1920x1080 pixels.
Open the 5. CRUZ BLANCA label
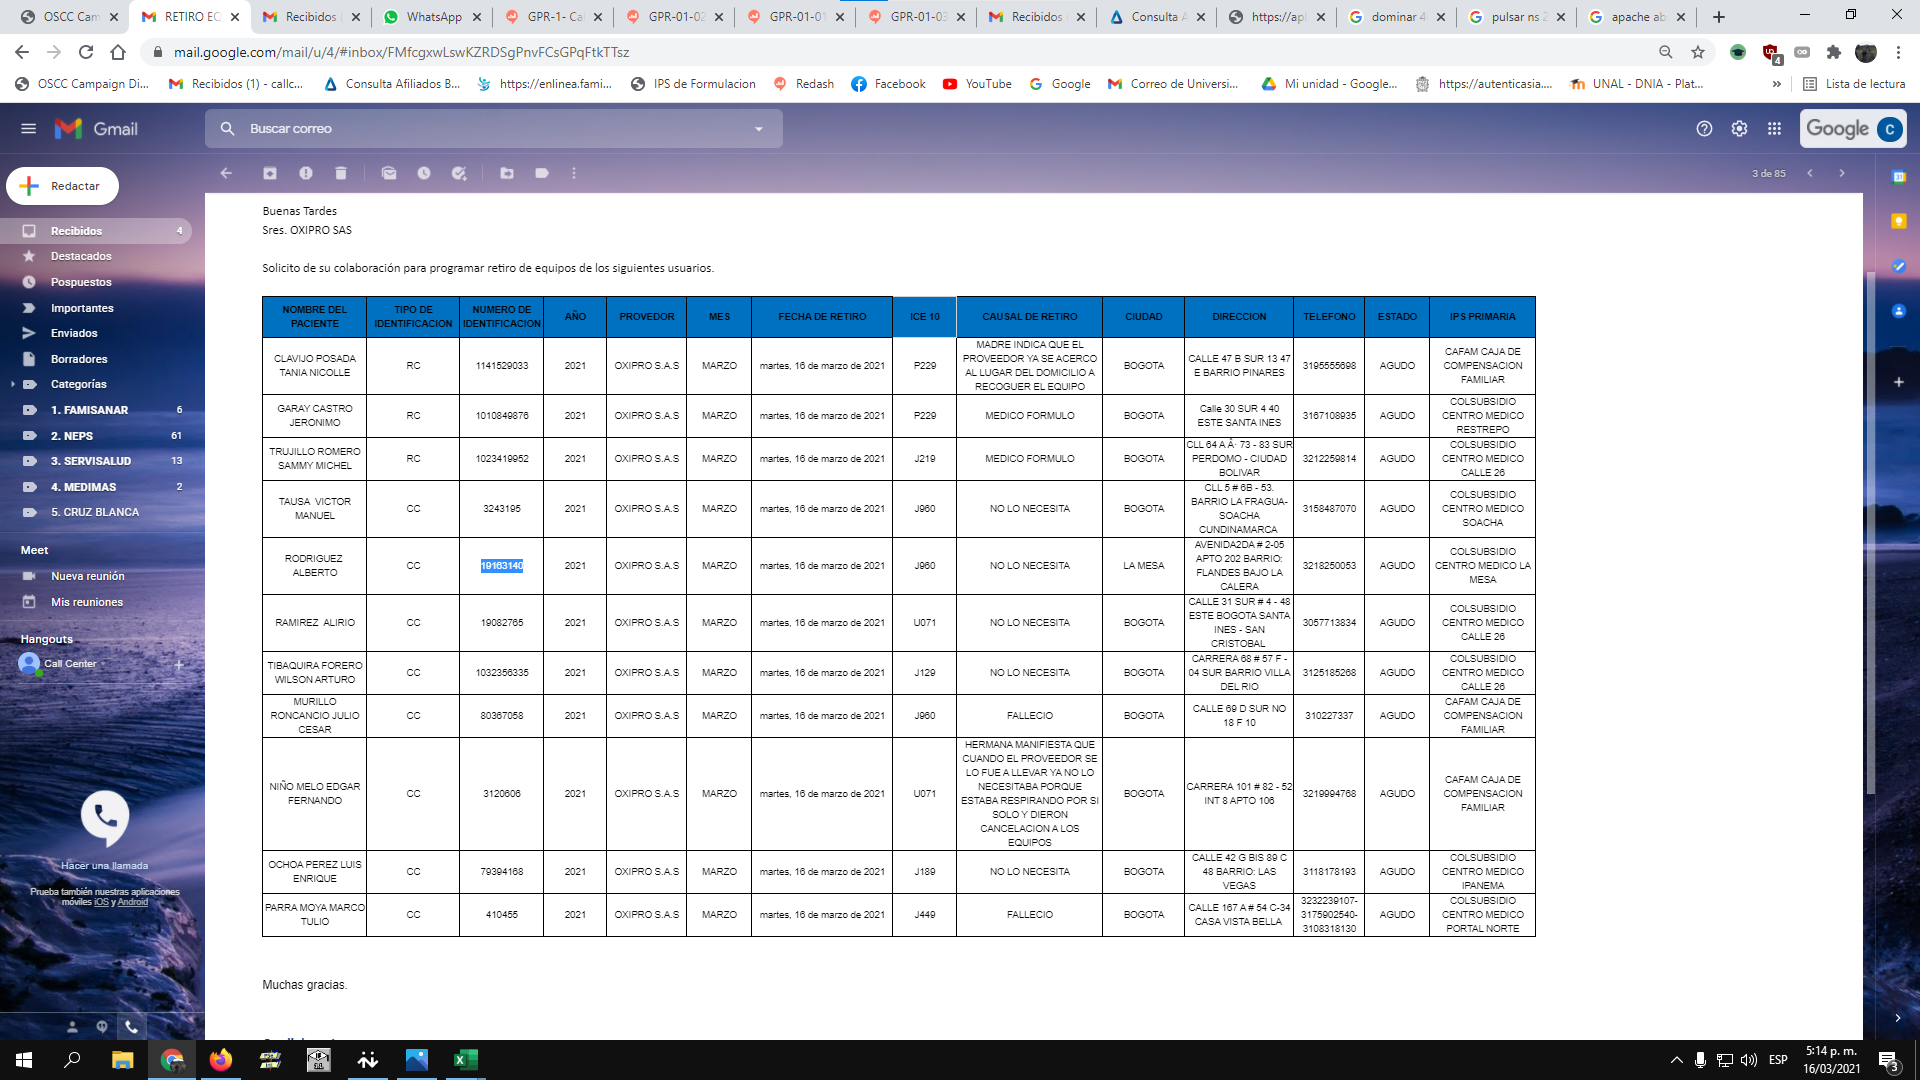point(96,512)
